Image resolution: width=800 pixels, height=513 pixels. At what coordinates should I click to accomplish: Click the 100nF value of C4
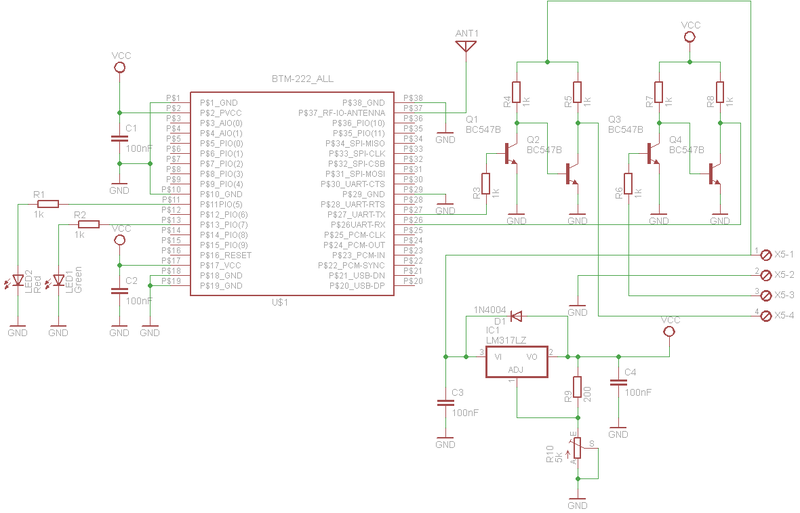pos(638,393)
